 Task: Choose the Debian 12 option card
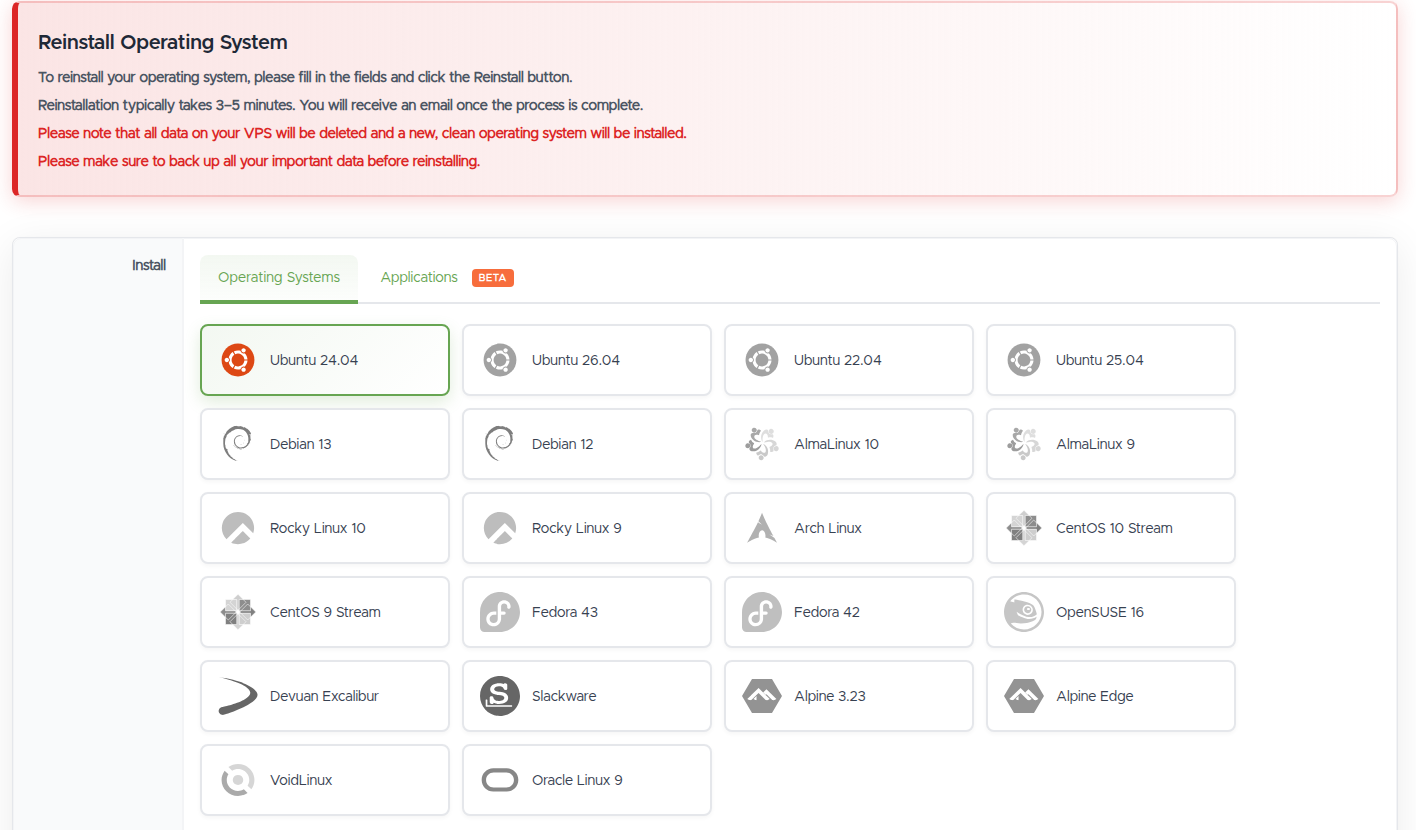pos(587,444)
